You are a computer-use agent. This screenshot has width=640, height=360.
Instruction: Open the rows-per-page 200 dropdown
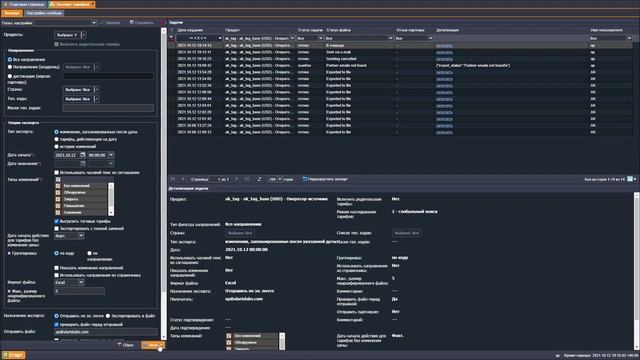click(280, 179)
